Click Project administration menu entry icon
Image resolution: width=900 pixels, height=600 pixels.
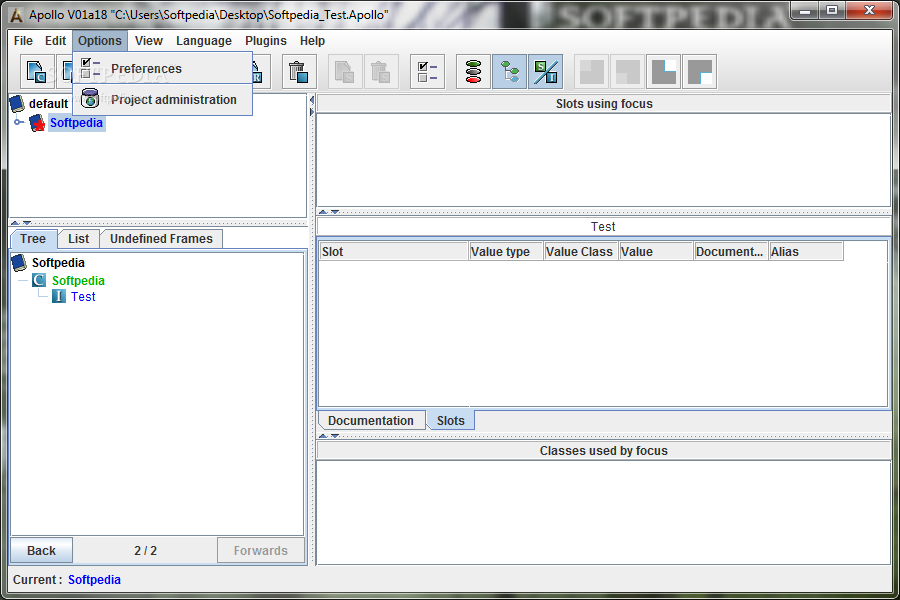pos(90,99)
